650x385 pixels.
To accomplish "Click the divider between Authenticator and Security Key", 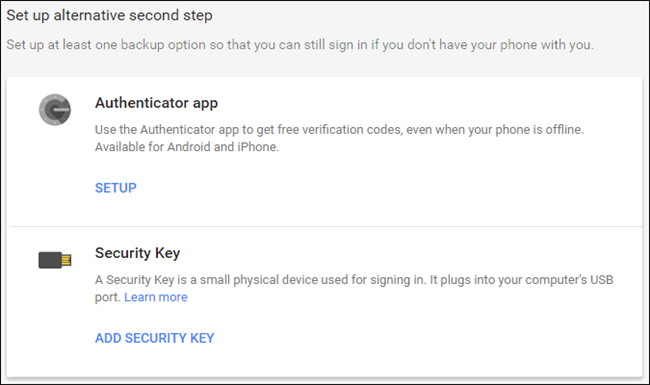I will 326,227.
